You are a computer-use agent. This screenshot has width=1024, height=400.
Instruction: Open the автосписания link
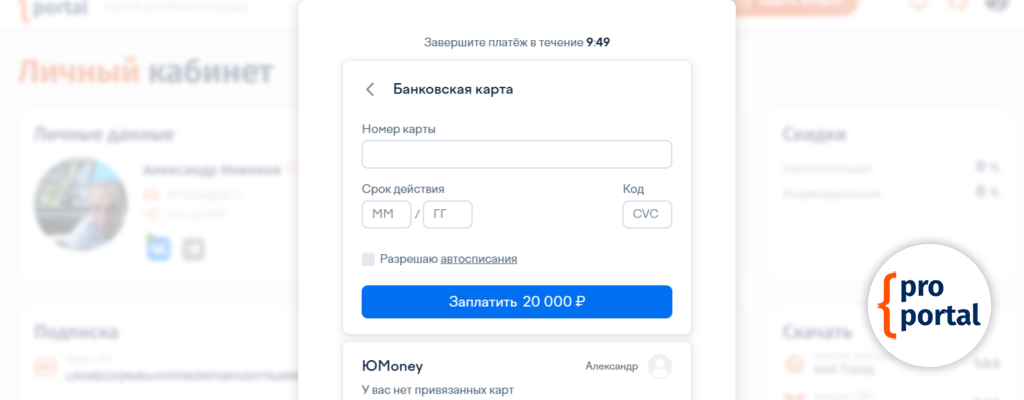479,259
